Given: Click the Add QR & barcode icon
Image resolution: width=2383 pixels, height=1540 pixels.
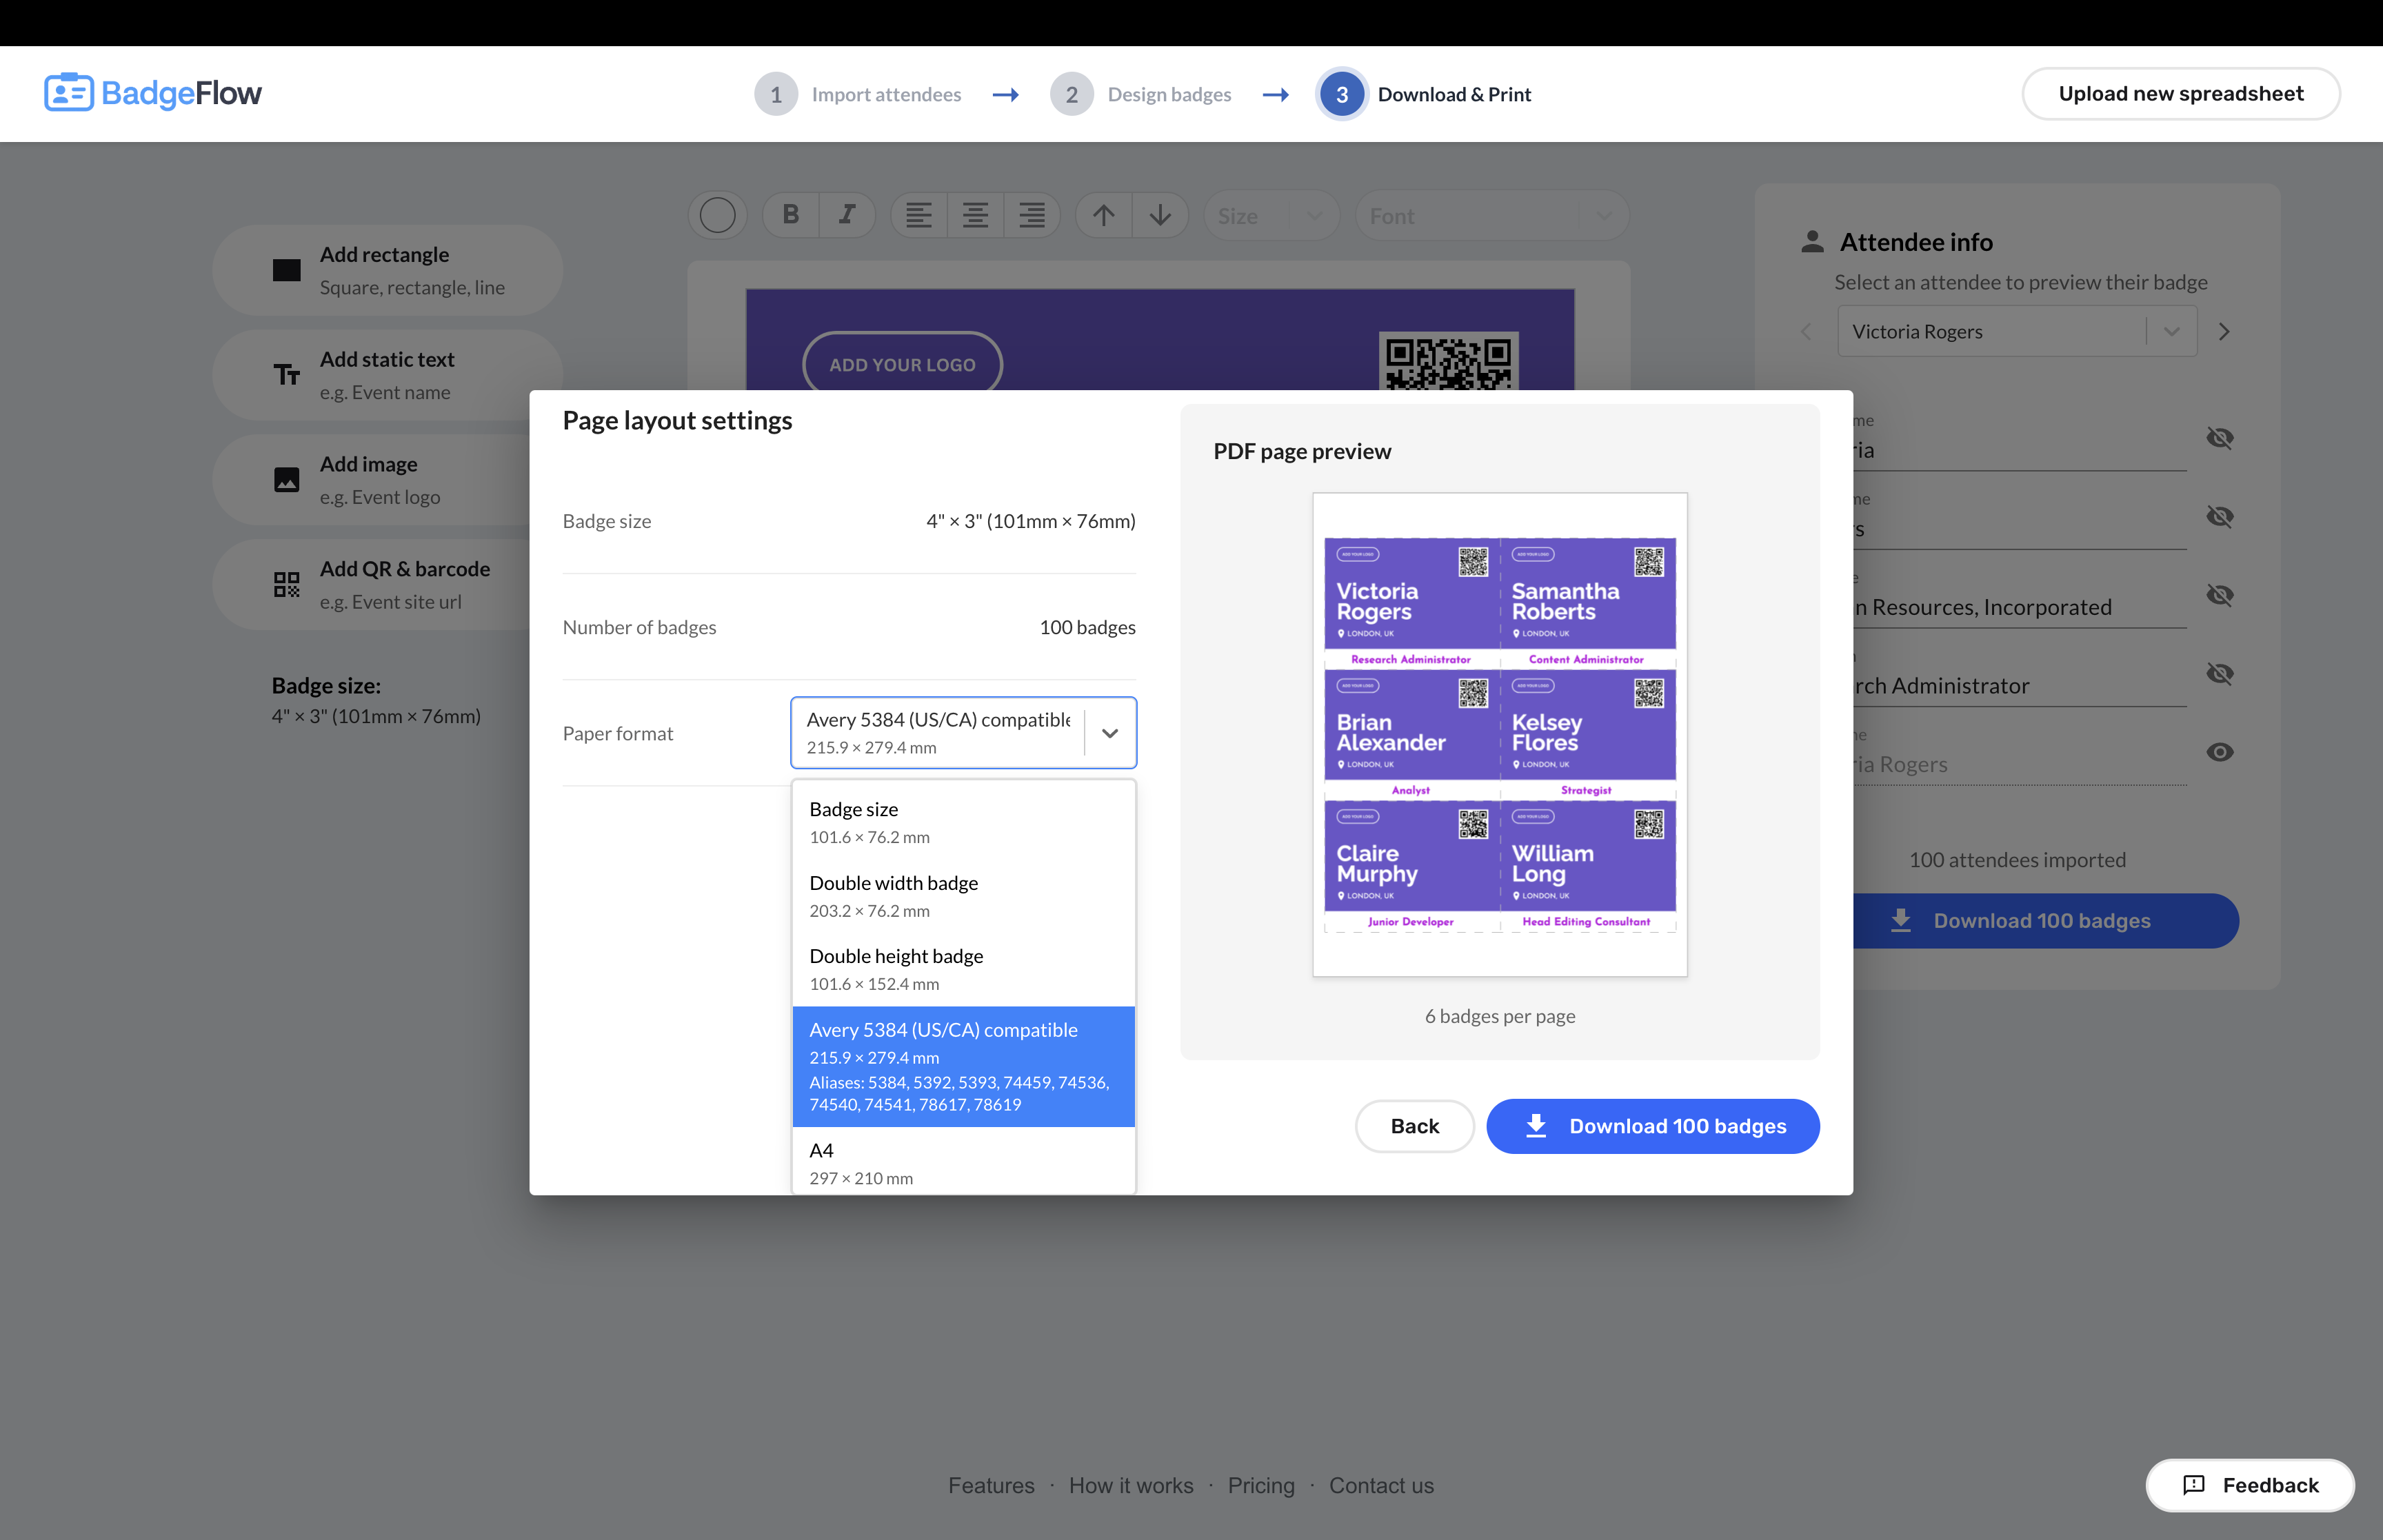Looking at the screenshot, I should point(287,585).
